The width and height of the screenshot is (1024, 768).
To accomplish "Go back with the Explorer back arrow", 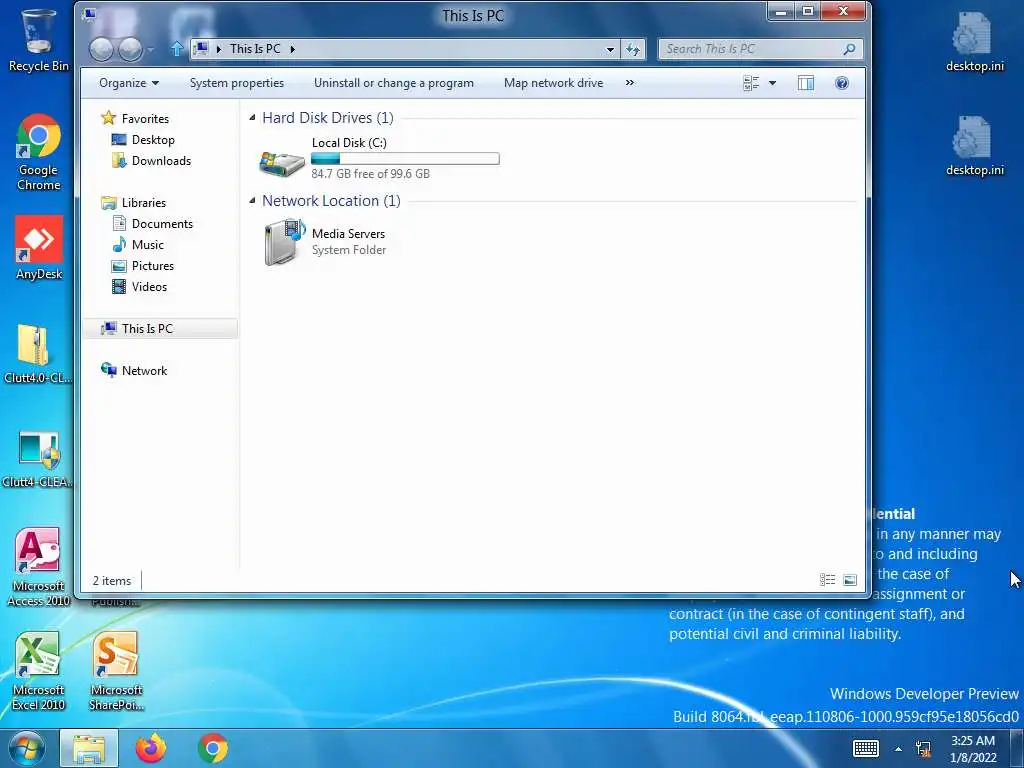I will pyautogui.click(x=101, y=49).
